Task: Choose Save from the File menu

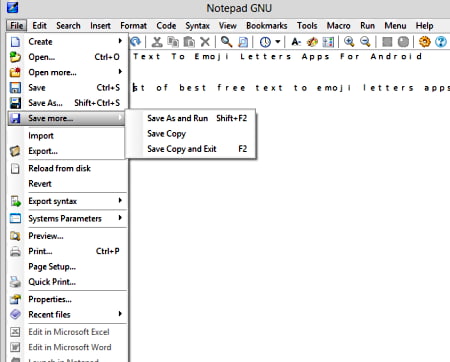Action: (67, 88)
